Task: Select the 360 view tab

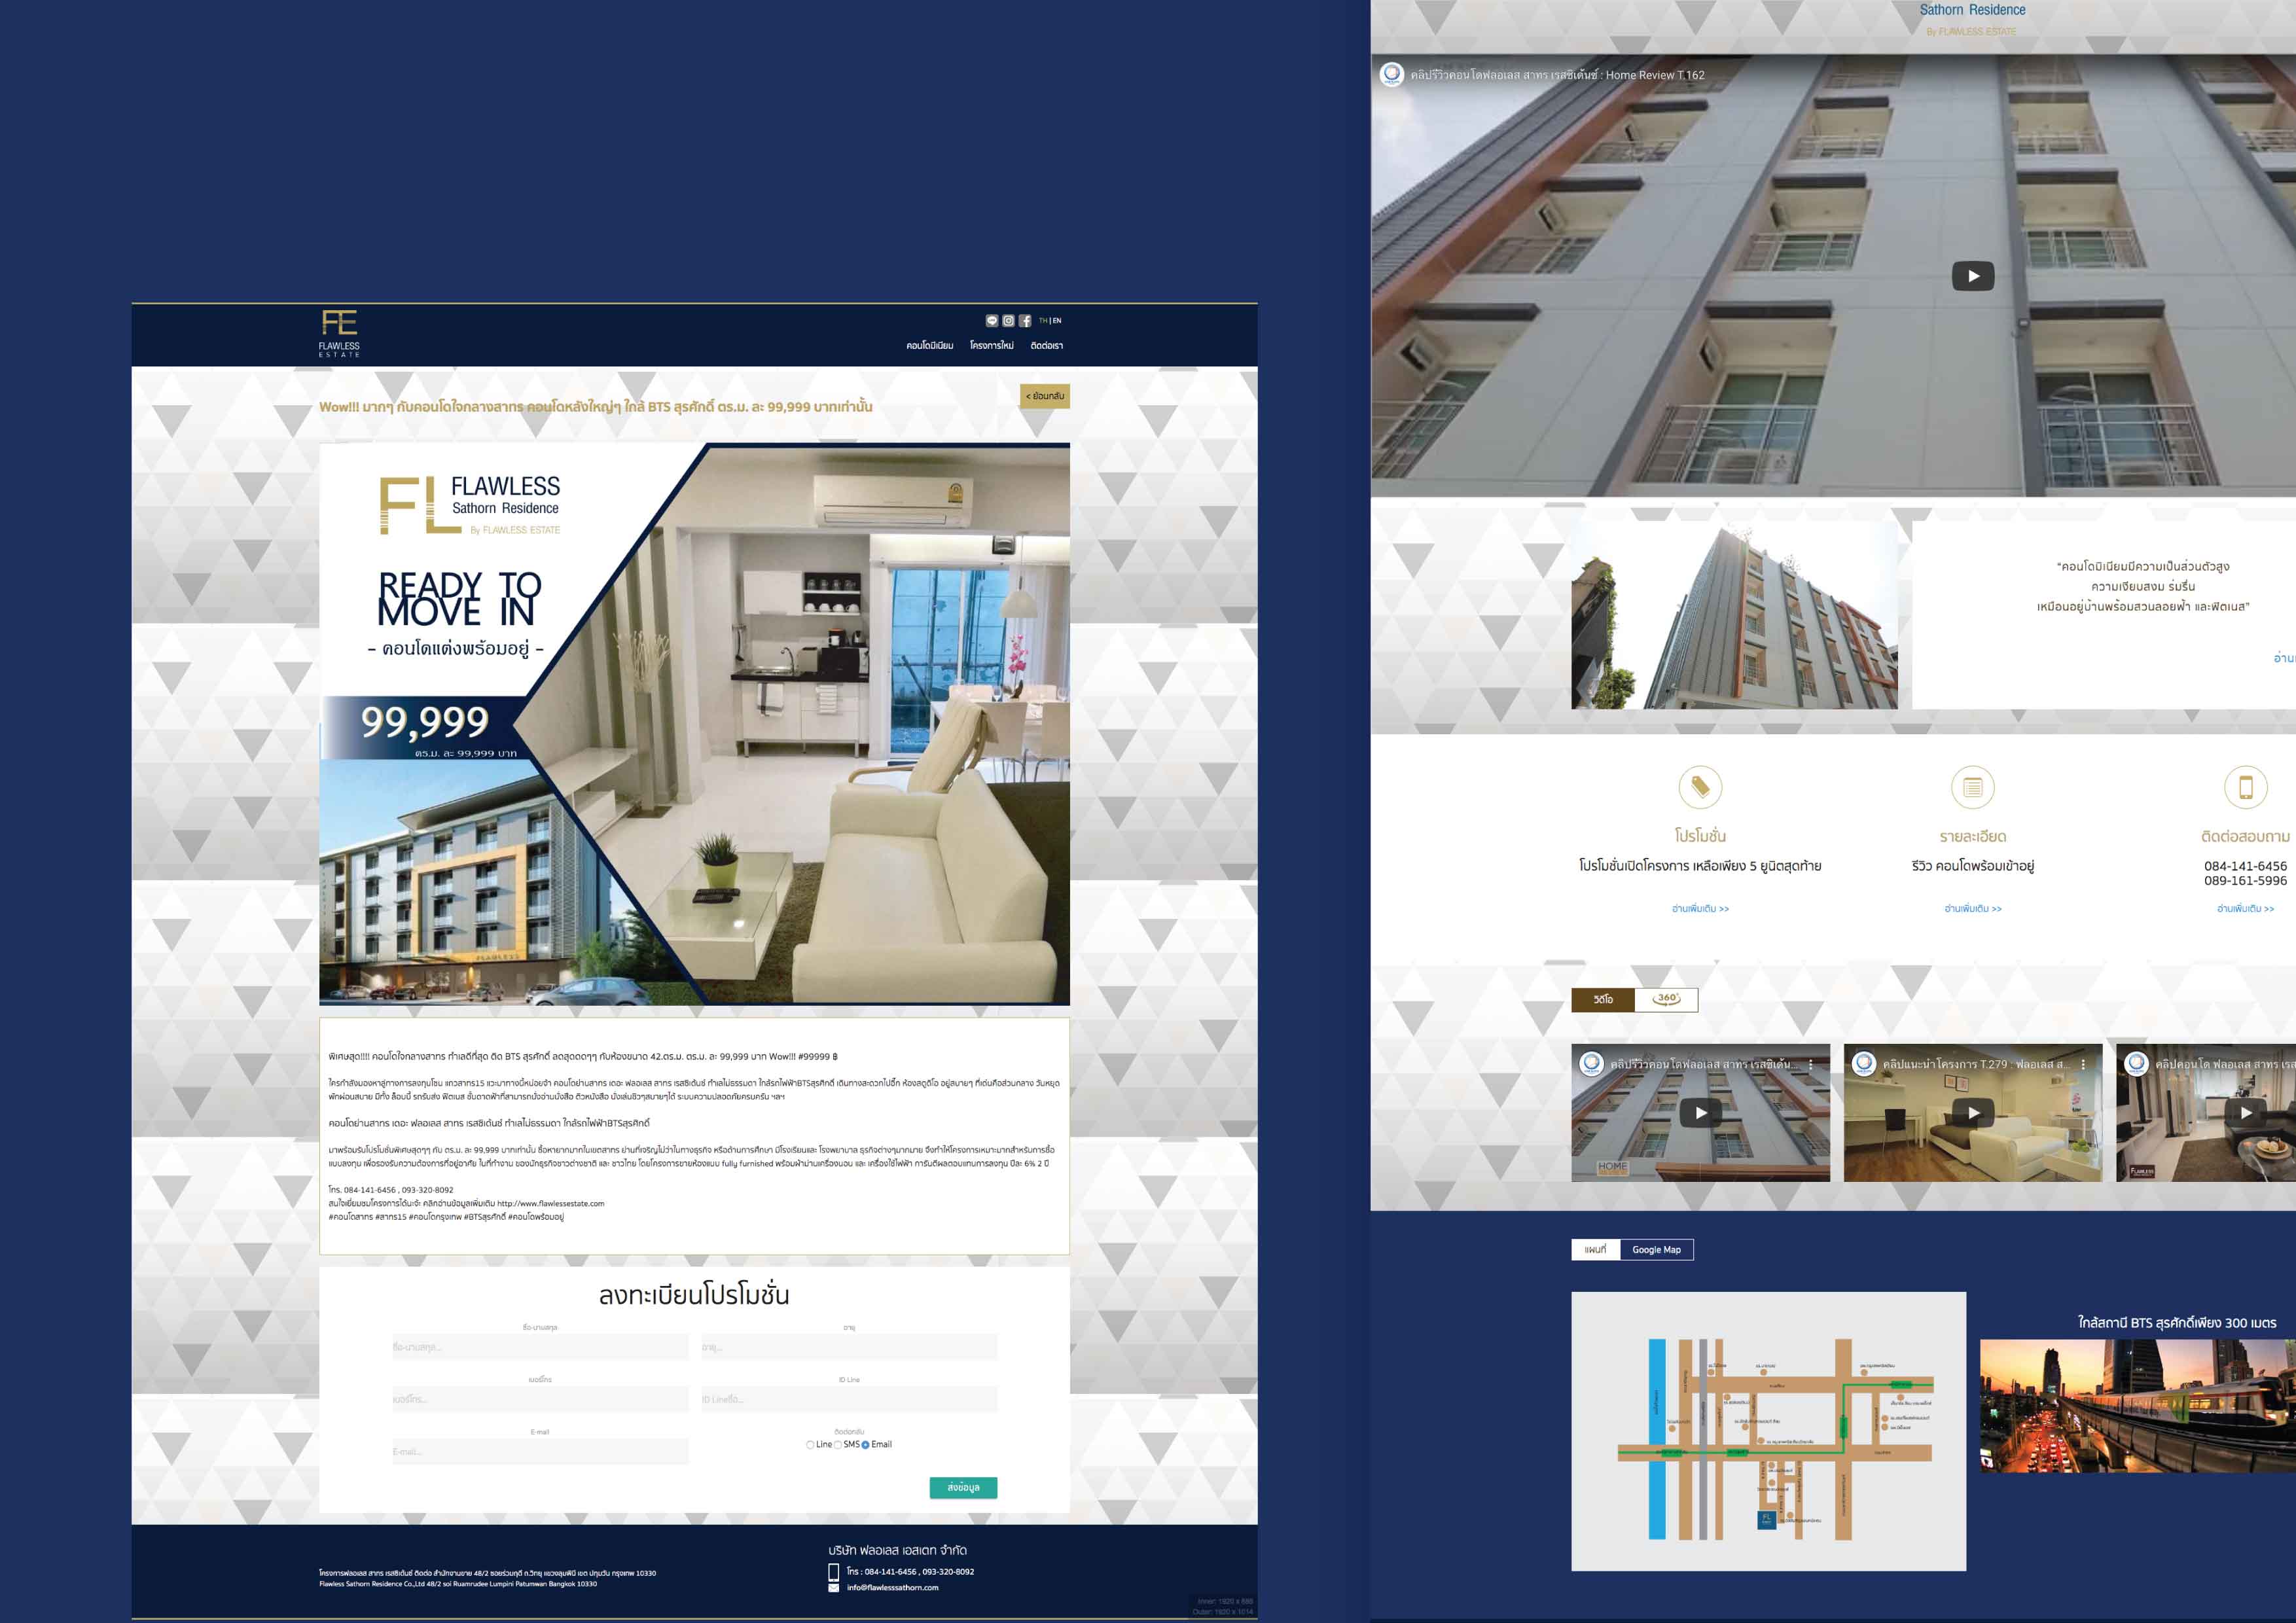Action: pos(1666,999)
